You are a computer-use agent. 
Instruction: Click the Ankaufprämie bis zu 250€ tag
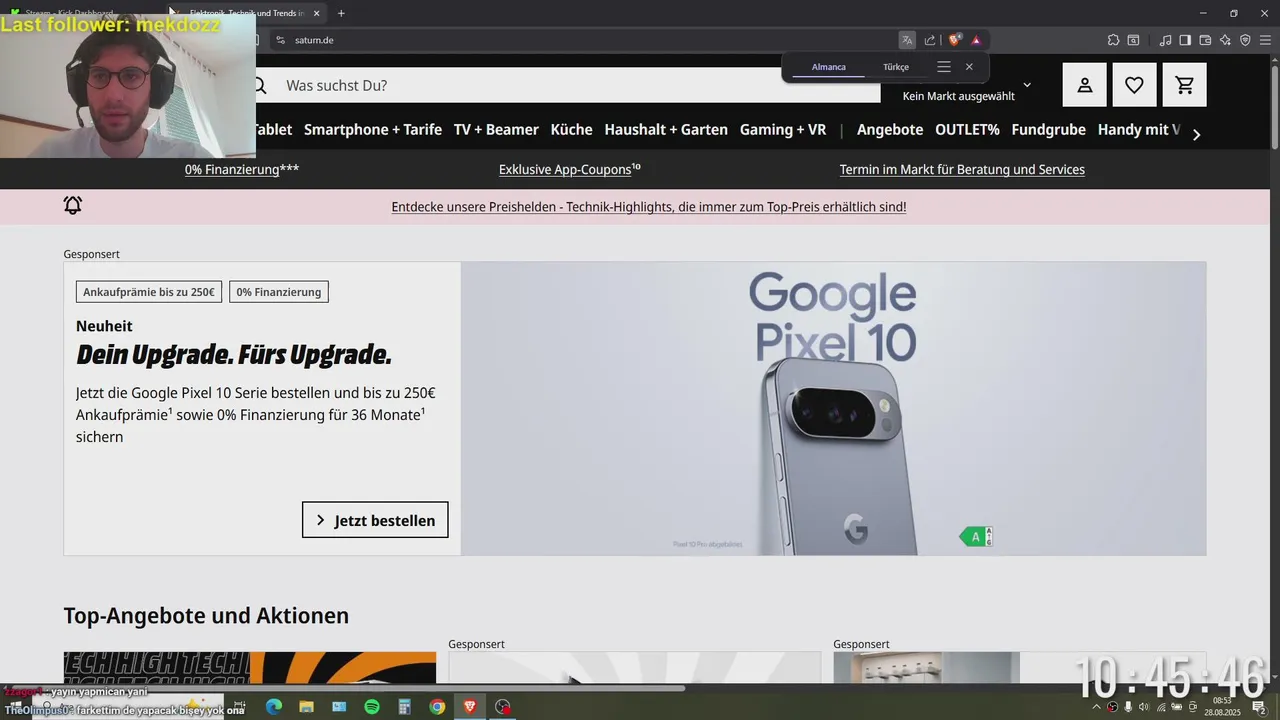149,292
